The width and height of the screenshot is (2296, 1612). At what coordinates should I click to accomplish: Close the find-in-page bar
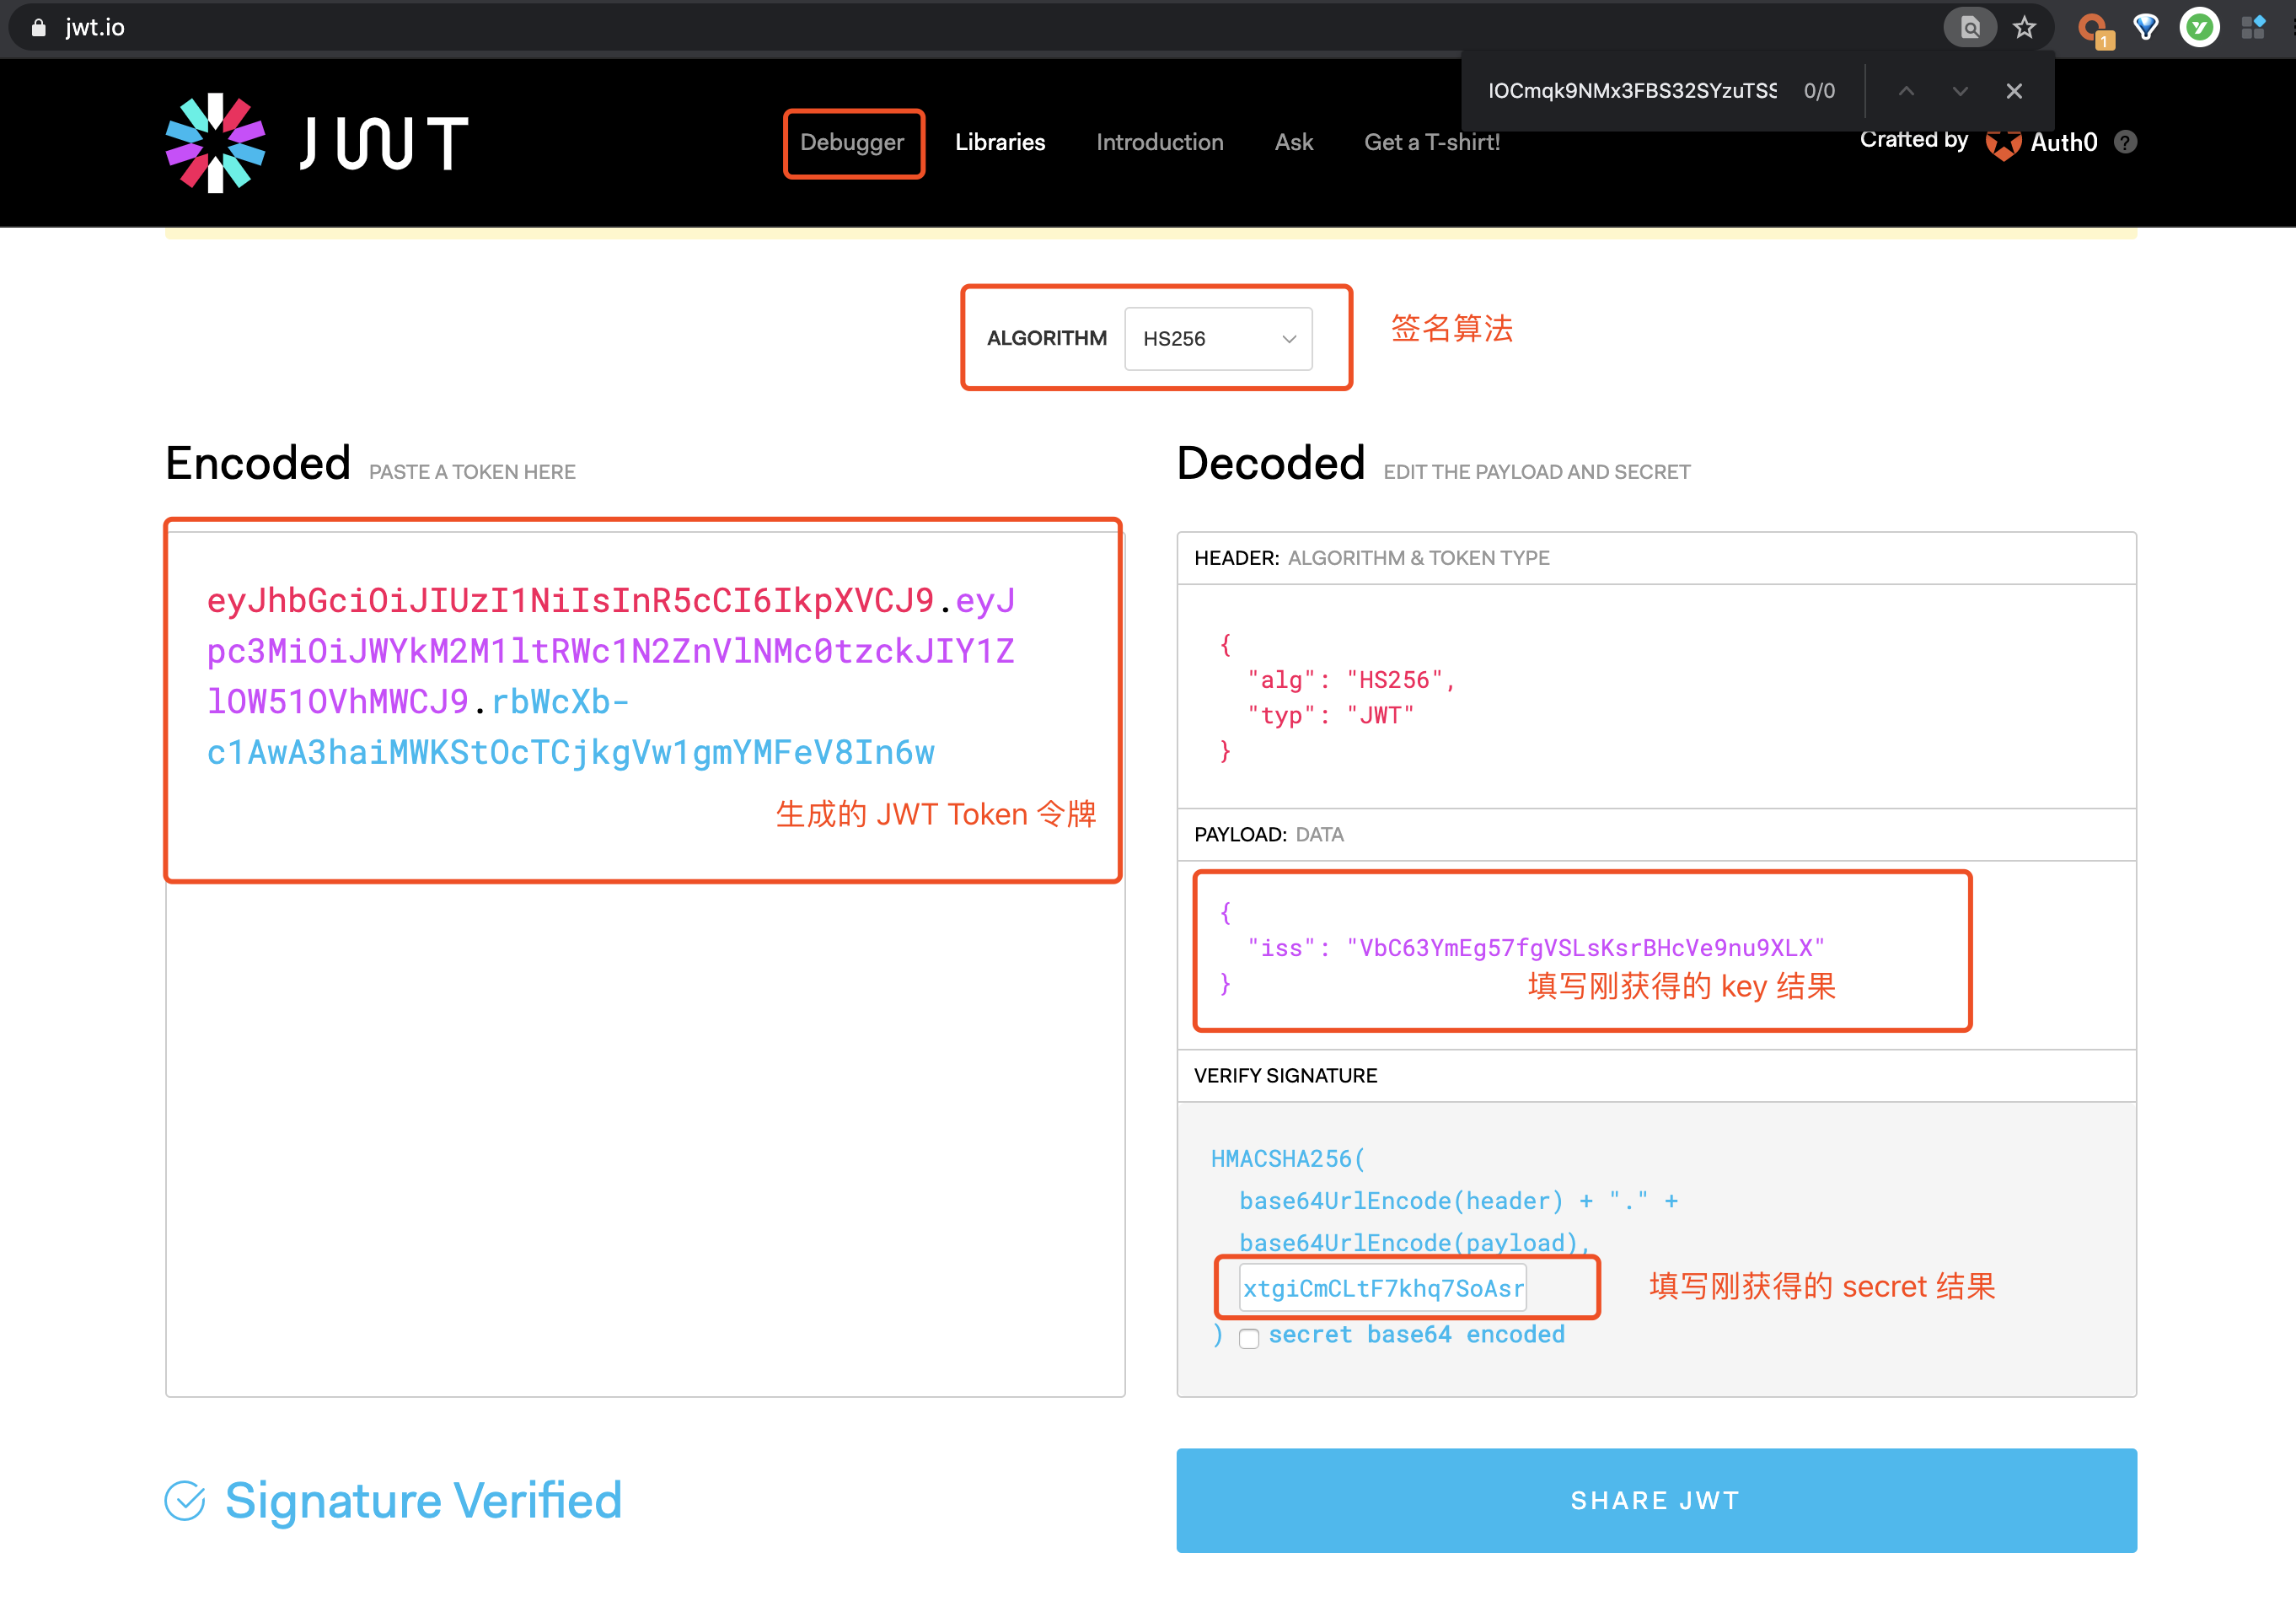[2014, 91]
